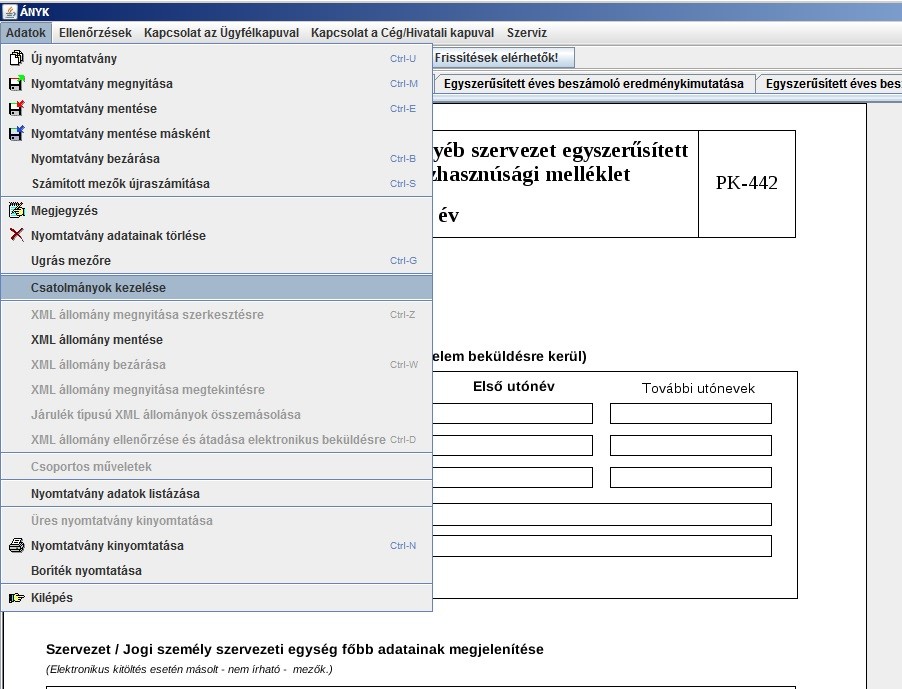Click the Frissítések elérhetők! button
This screenshot has width=902, height=689.
503,58
